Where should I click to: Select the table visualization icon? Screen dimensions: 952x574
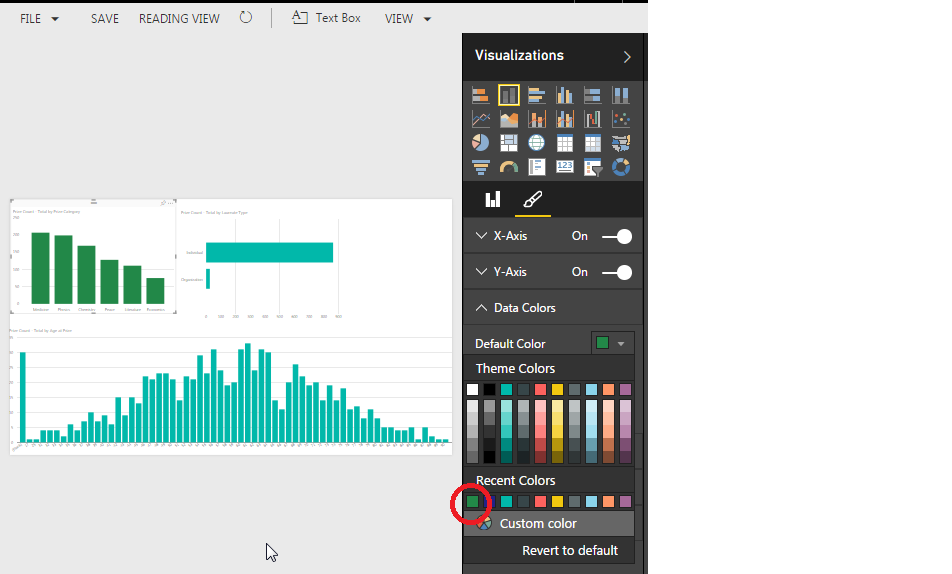click(x=565, y=143)
